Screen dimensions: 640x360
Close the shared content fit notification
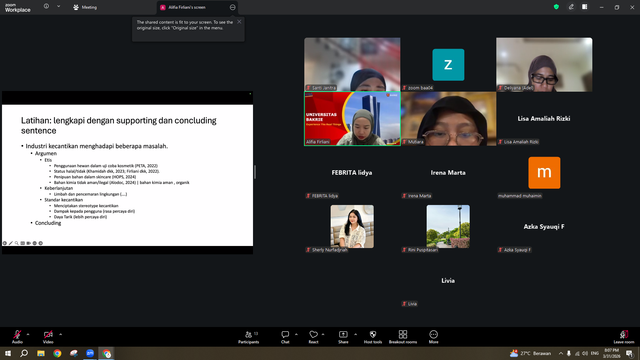click(x=239, y=22)
